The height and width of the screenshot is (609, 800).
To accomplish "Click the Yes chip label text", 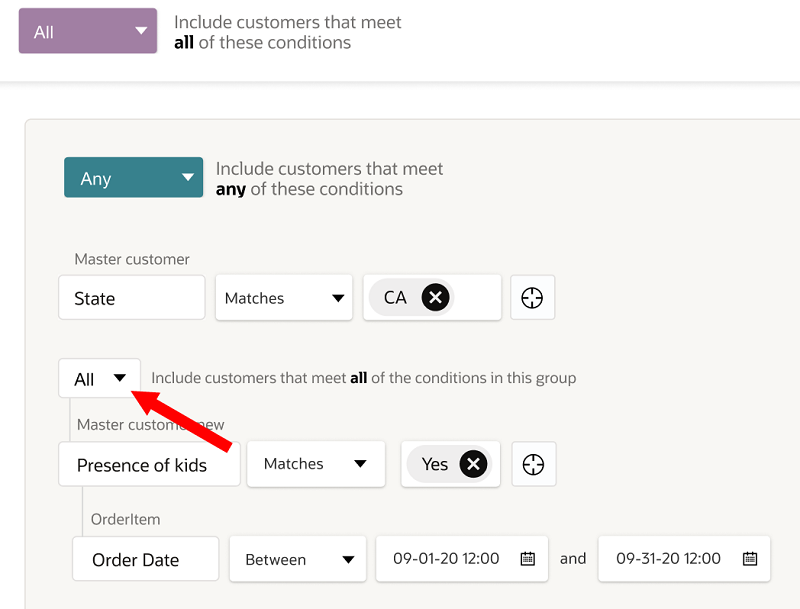I will 435,464.
